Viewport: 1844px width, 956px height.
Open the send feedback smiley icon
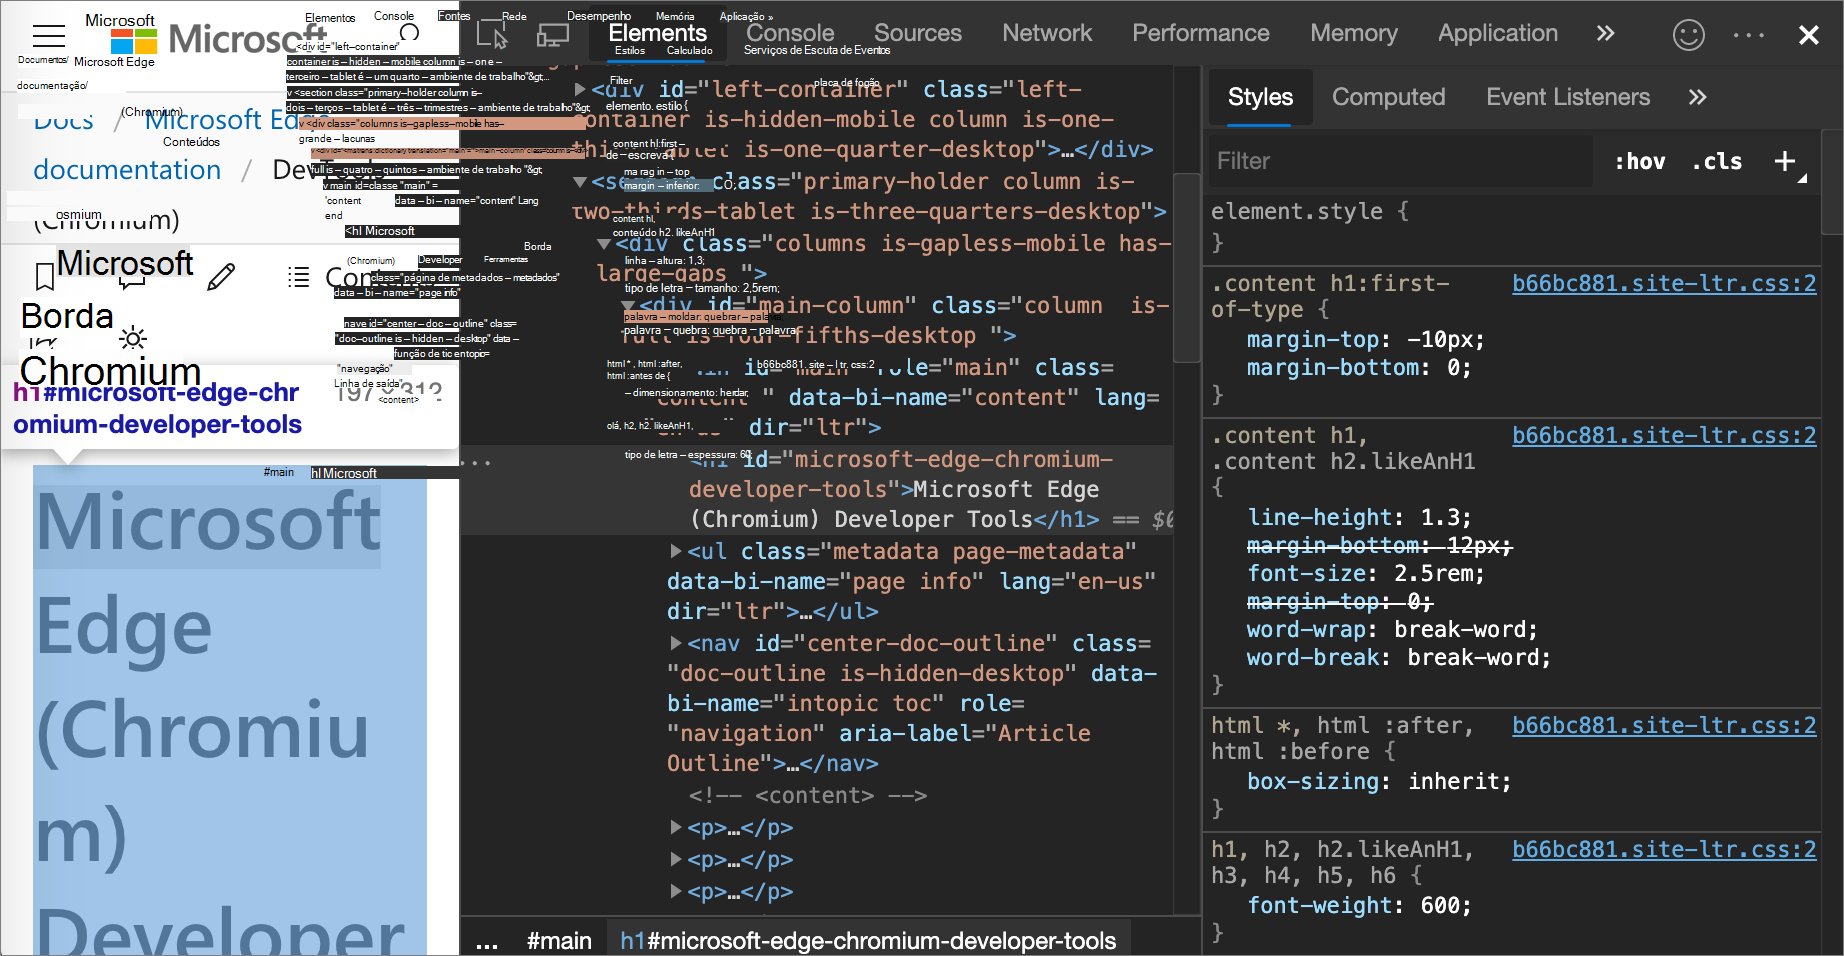coord(1688,35)
